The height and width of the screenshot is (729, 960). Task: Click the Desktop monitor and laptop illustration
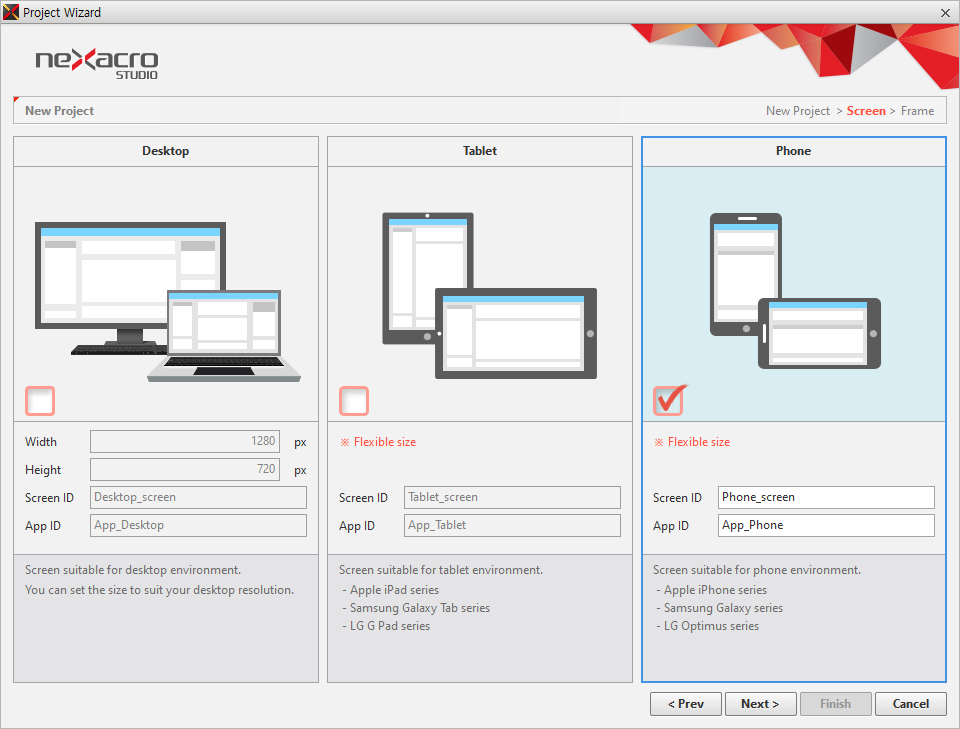167,300
